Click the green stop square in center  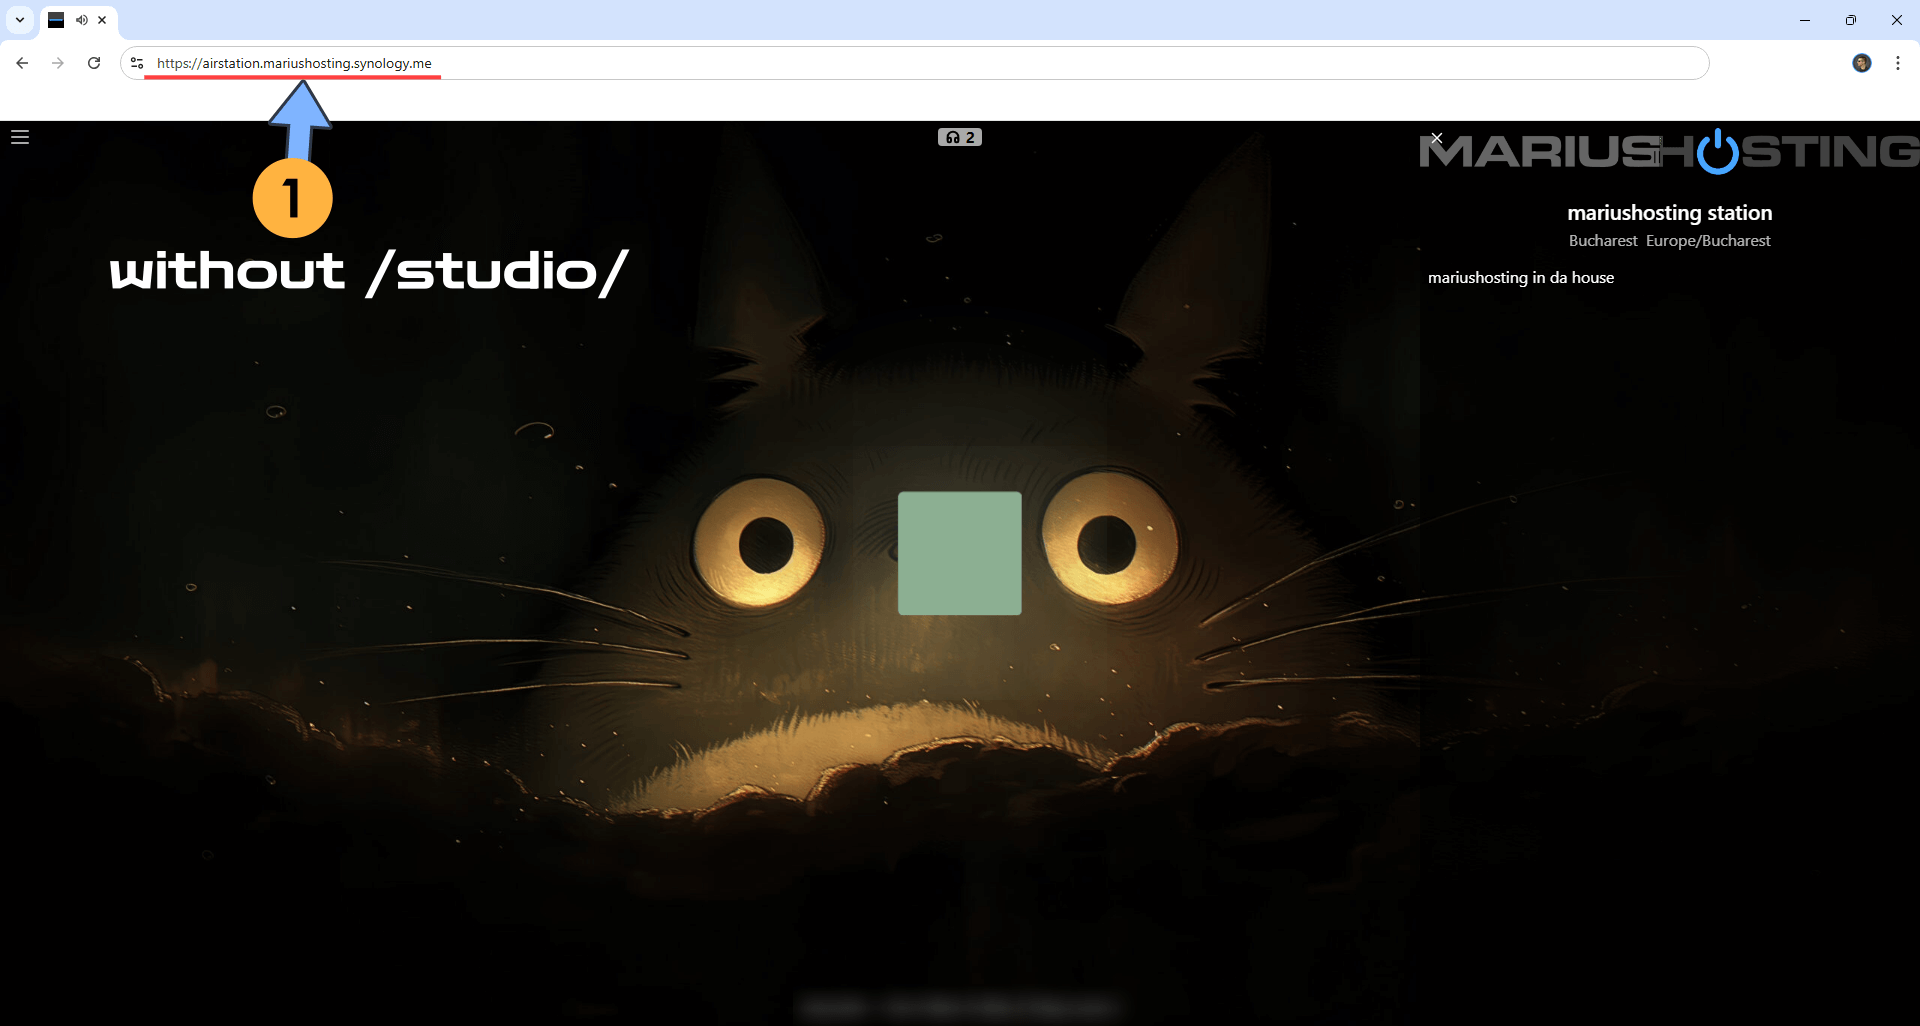click(x=959, y=553)
